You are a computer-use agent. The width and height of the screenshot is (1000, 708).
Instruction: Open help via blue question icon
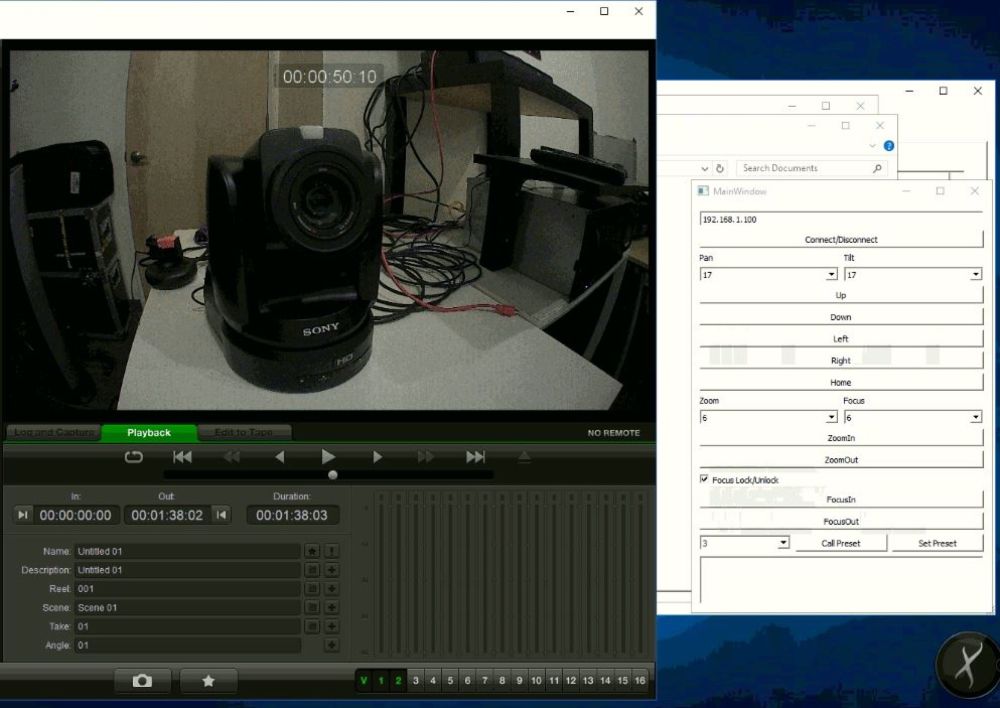coord(888,146)
